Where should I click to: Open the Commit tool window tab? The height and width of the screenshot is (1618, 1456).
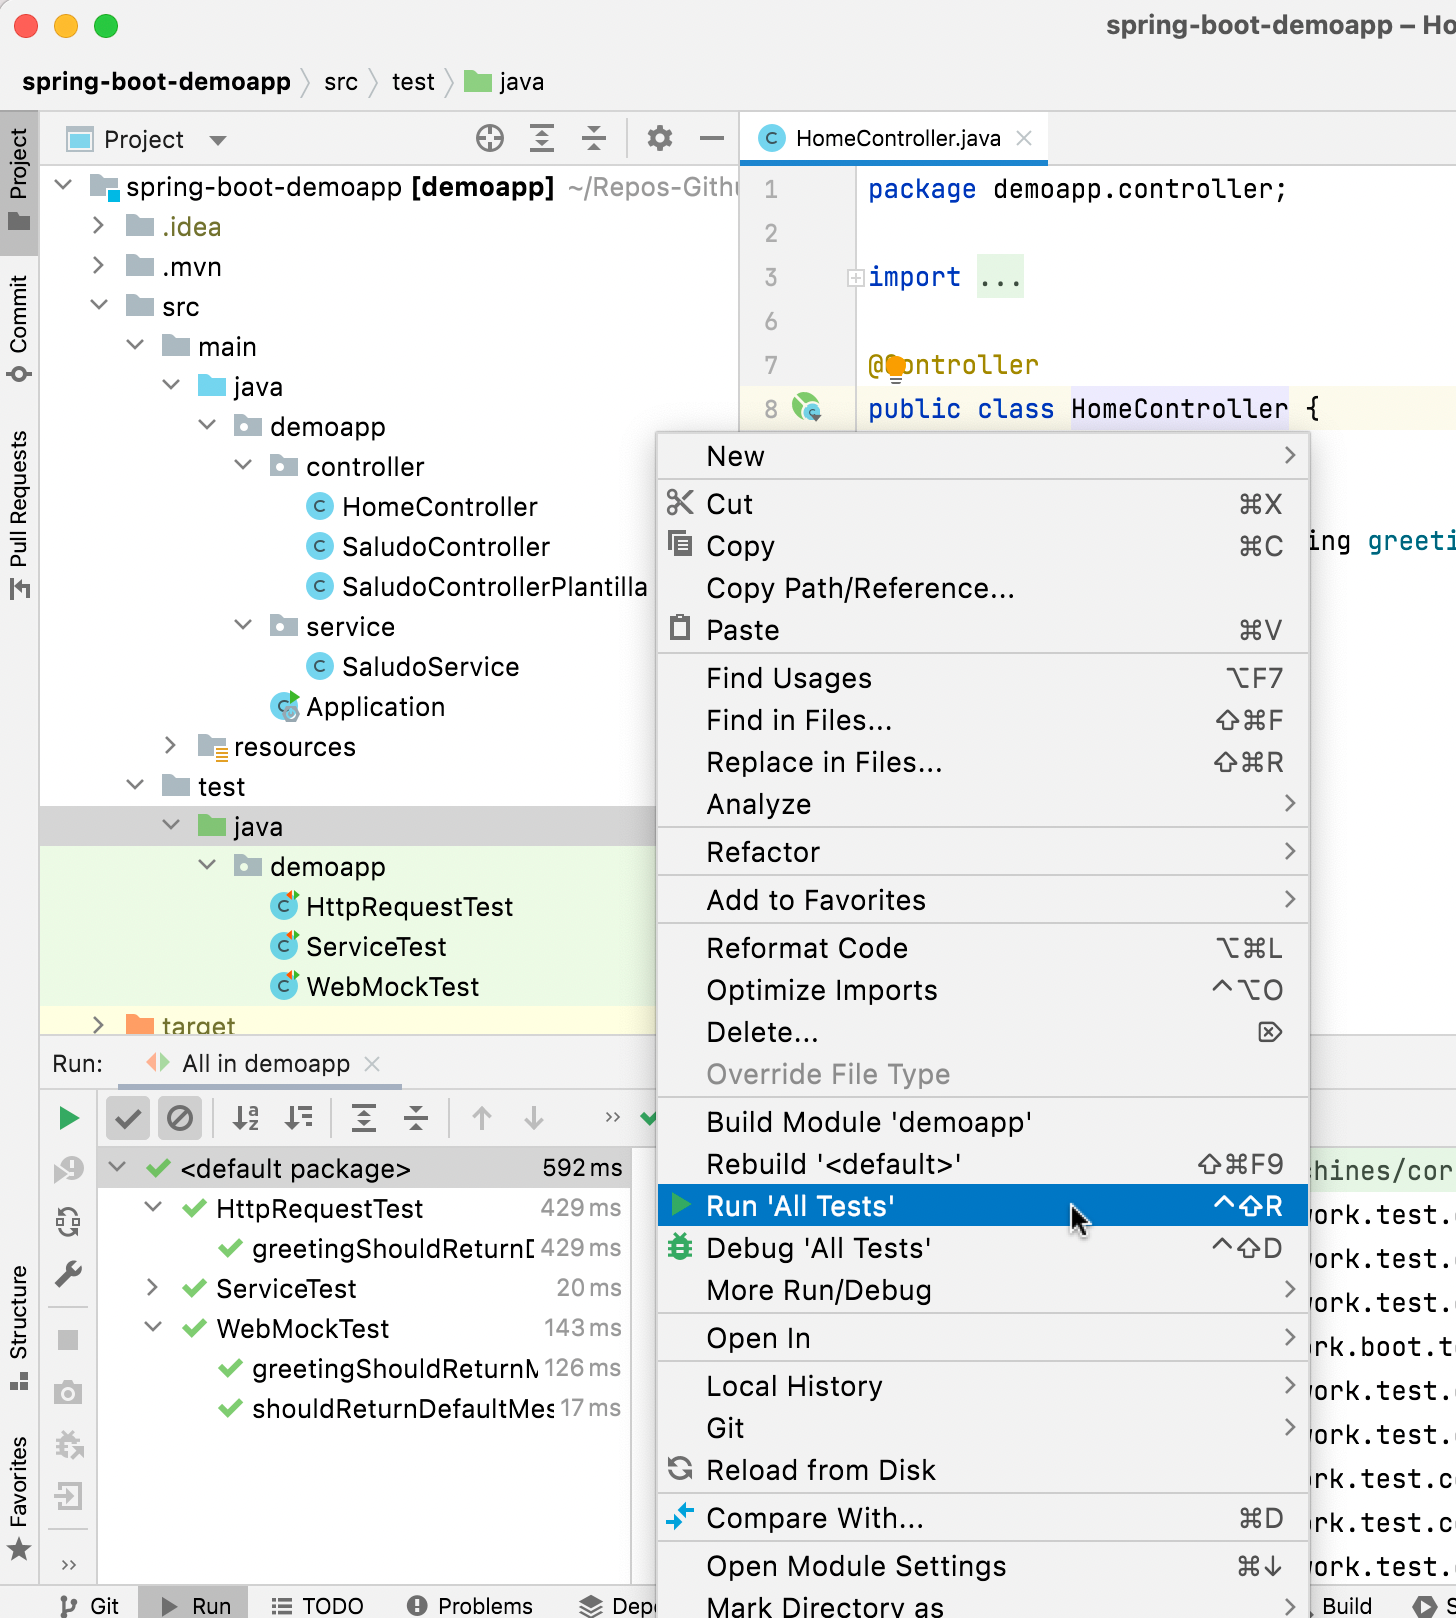tap(19, 329)
